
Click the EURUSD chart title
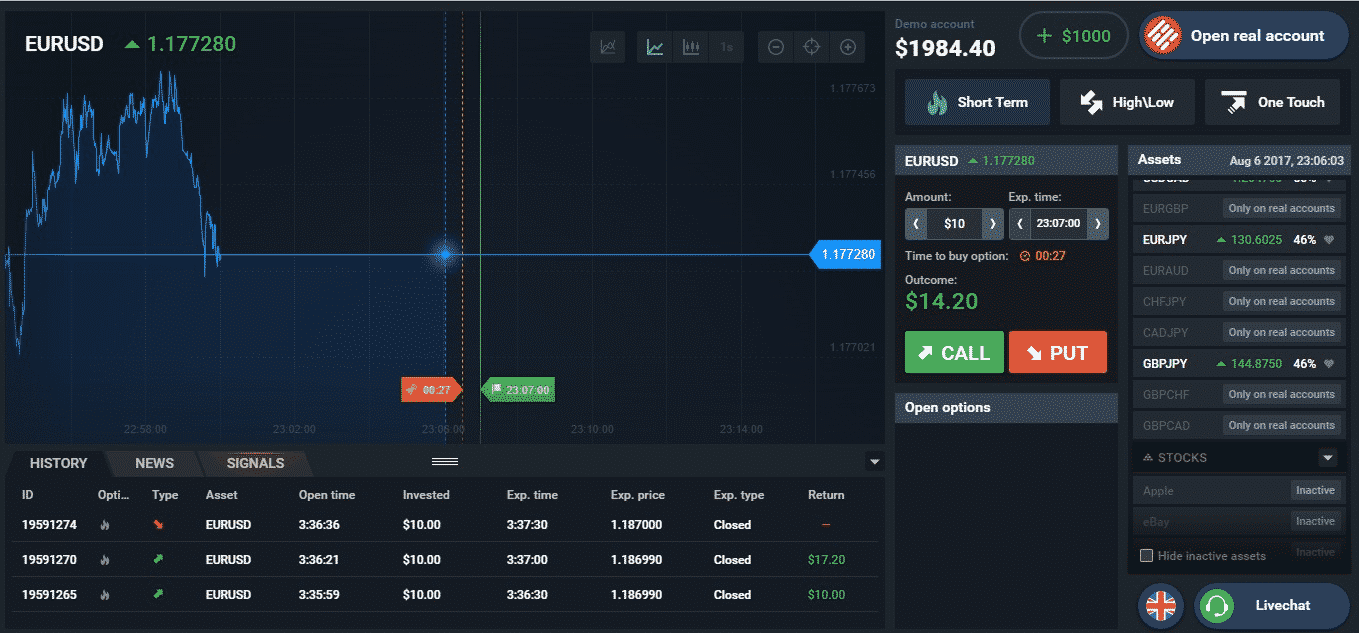point(64,44)
